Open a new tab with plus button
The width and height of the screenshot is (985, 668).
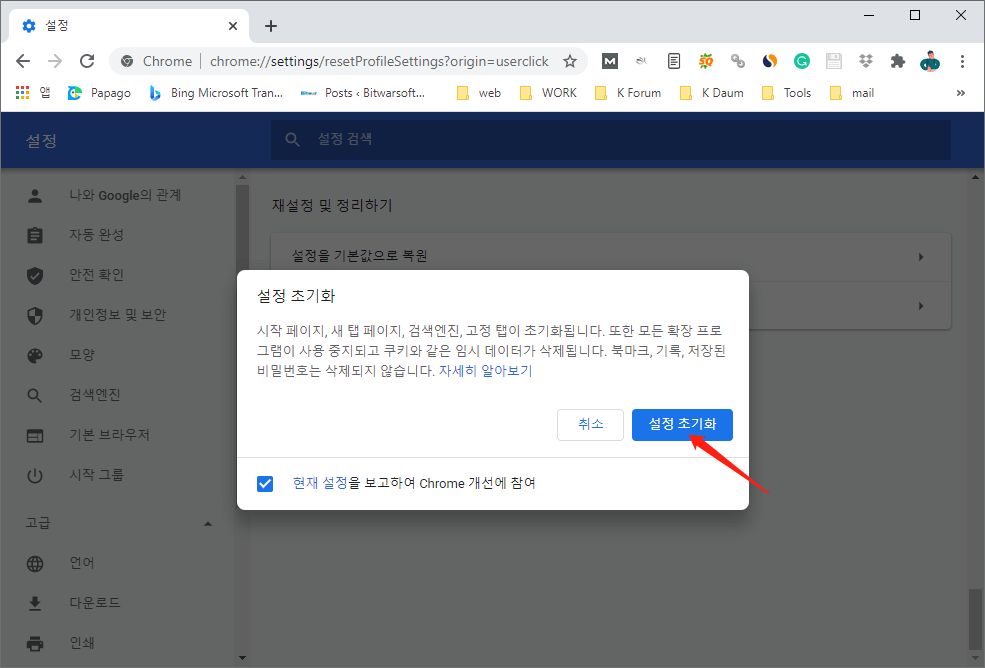point(271,26)
